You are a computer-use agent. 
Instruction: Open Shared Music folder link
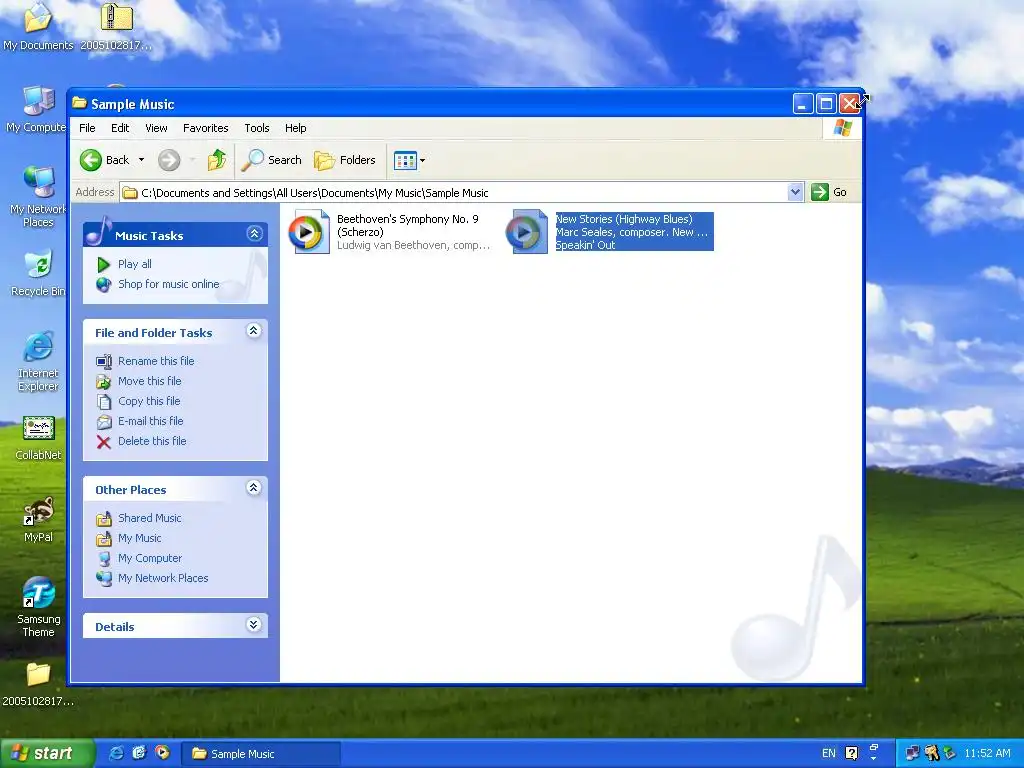coord(149,519)
